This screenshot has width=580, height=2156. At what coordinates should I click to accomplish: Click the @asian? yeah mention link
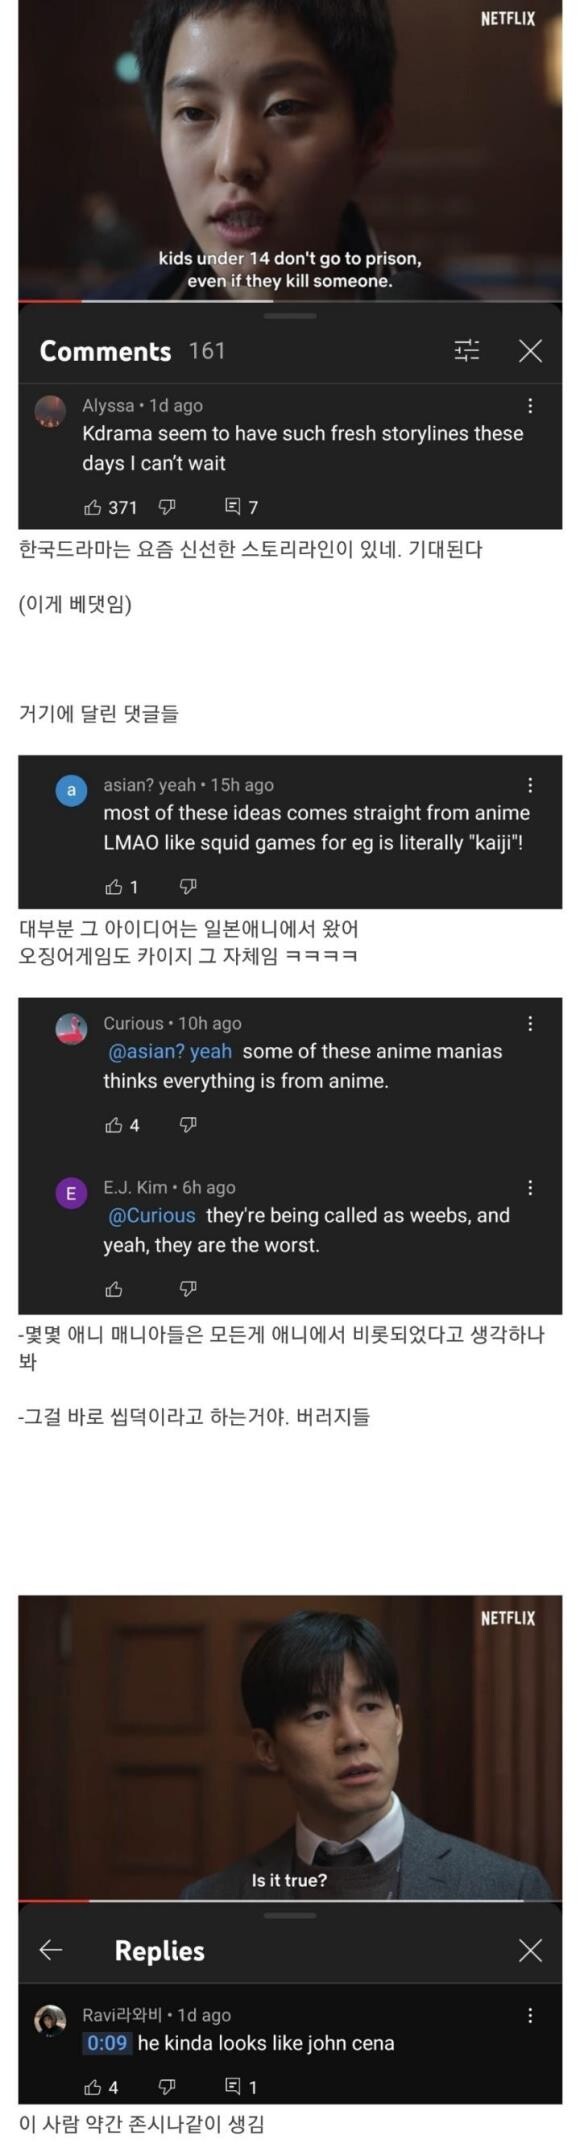[x=169, y=1051]
